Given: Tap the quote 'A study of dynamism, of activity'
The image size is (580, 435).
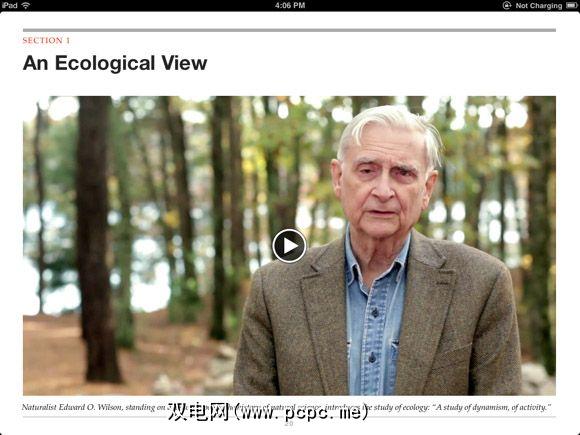Looking at the screenshot, I should click(492, 407).
